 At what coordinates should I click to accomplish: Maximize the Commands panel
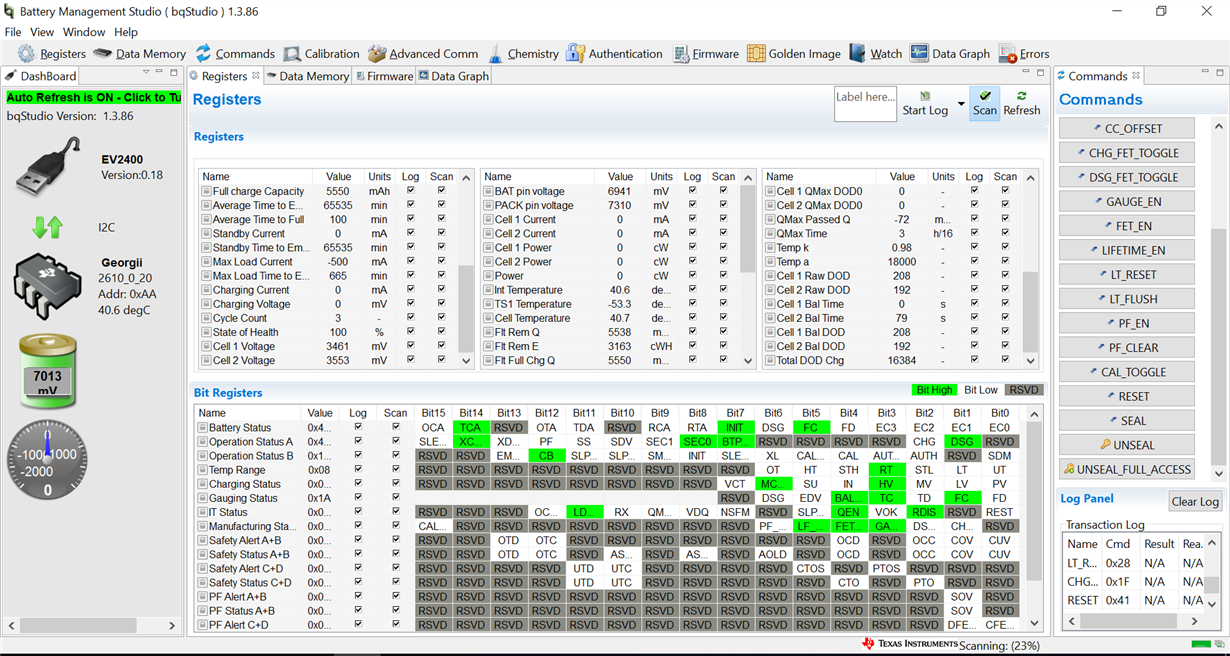tap(1220, 75)
